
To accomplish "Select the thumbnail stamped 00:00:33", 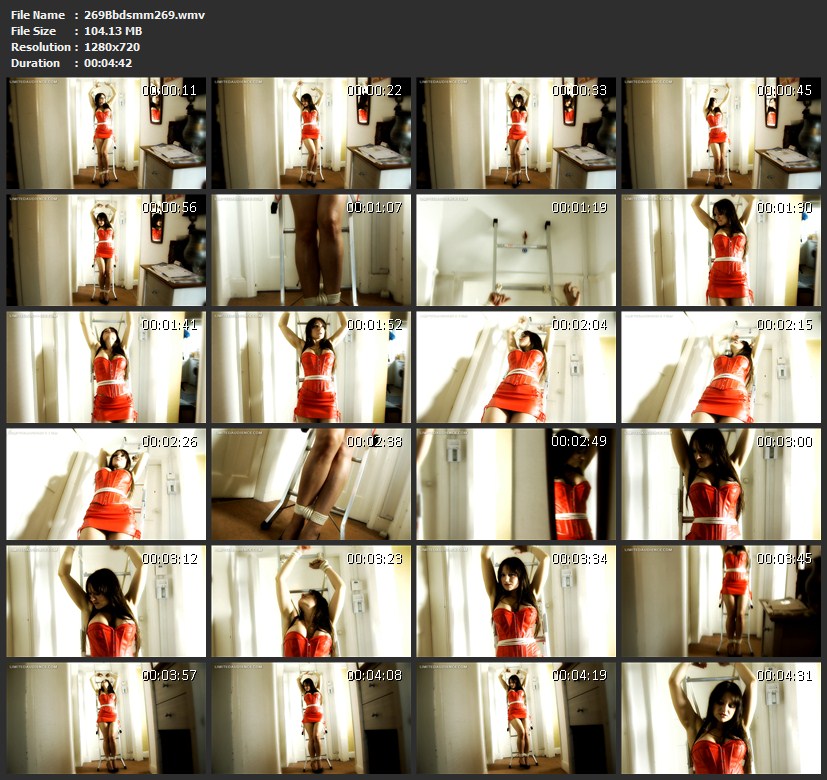I will point(516,133).
